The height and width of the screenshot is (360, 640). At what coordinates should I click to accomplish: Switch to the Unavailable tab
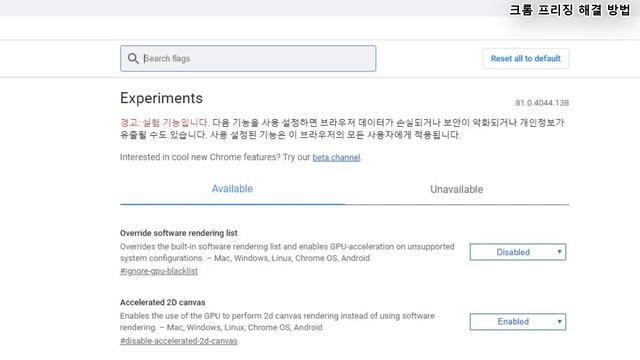456,189
